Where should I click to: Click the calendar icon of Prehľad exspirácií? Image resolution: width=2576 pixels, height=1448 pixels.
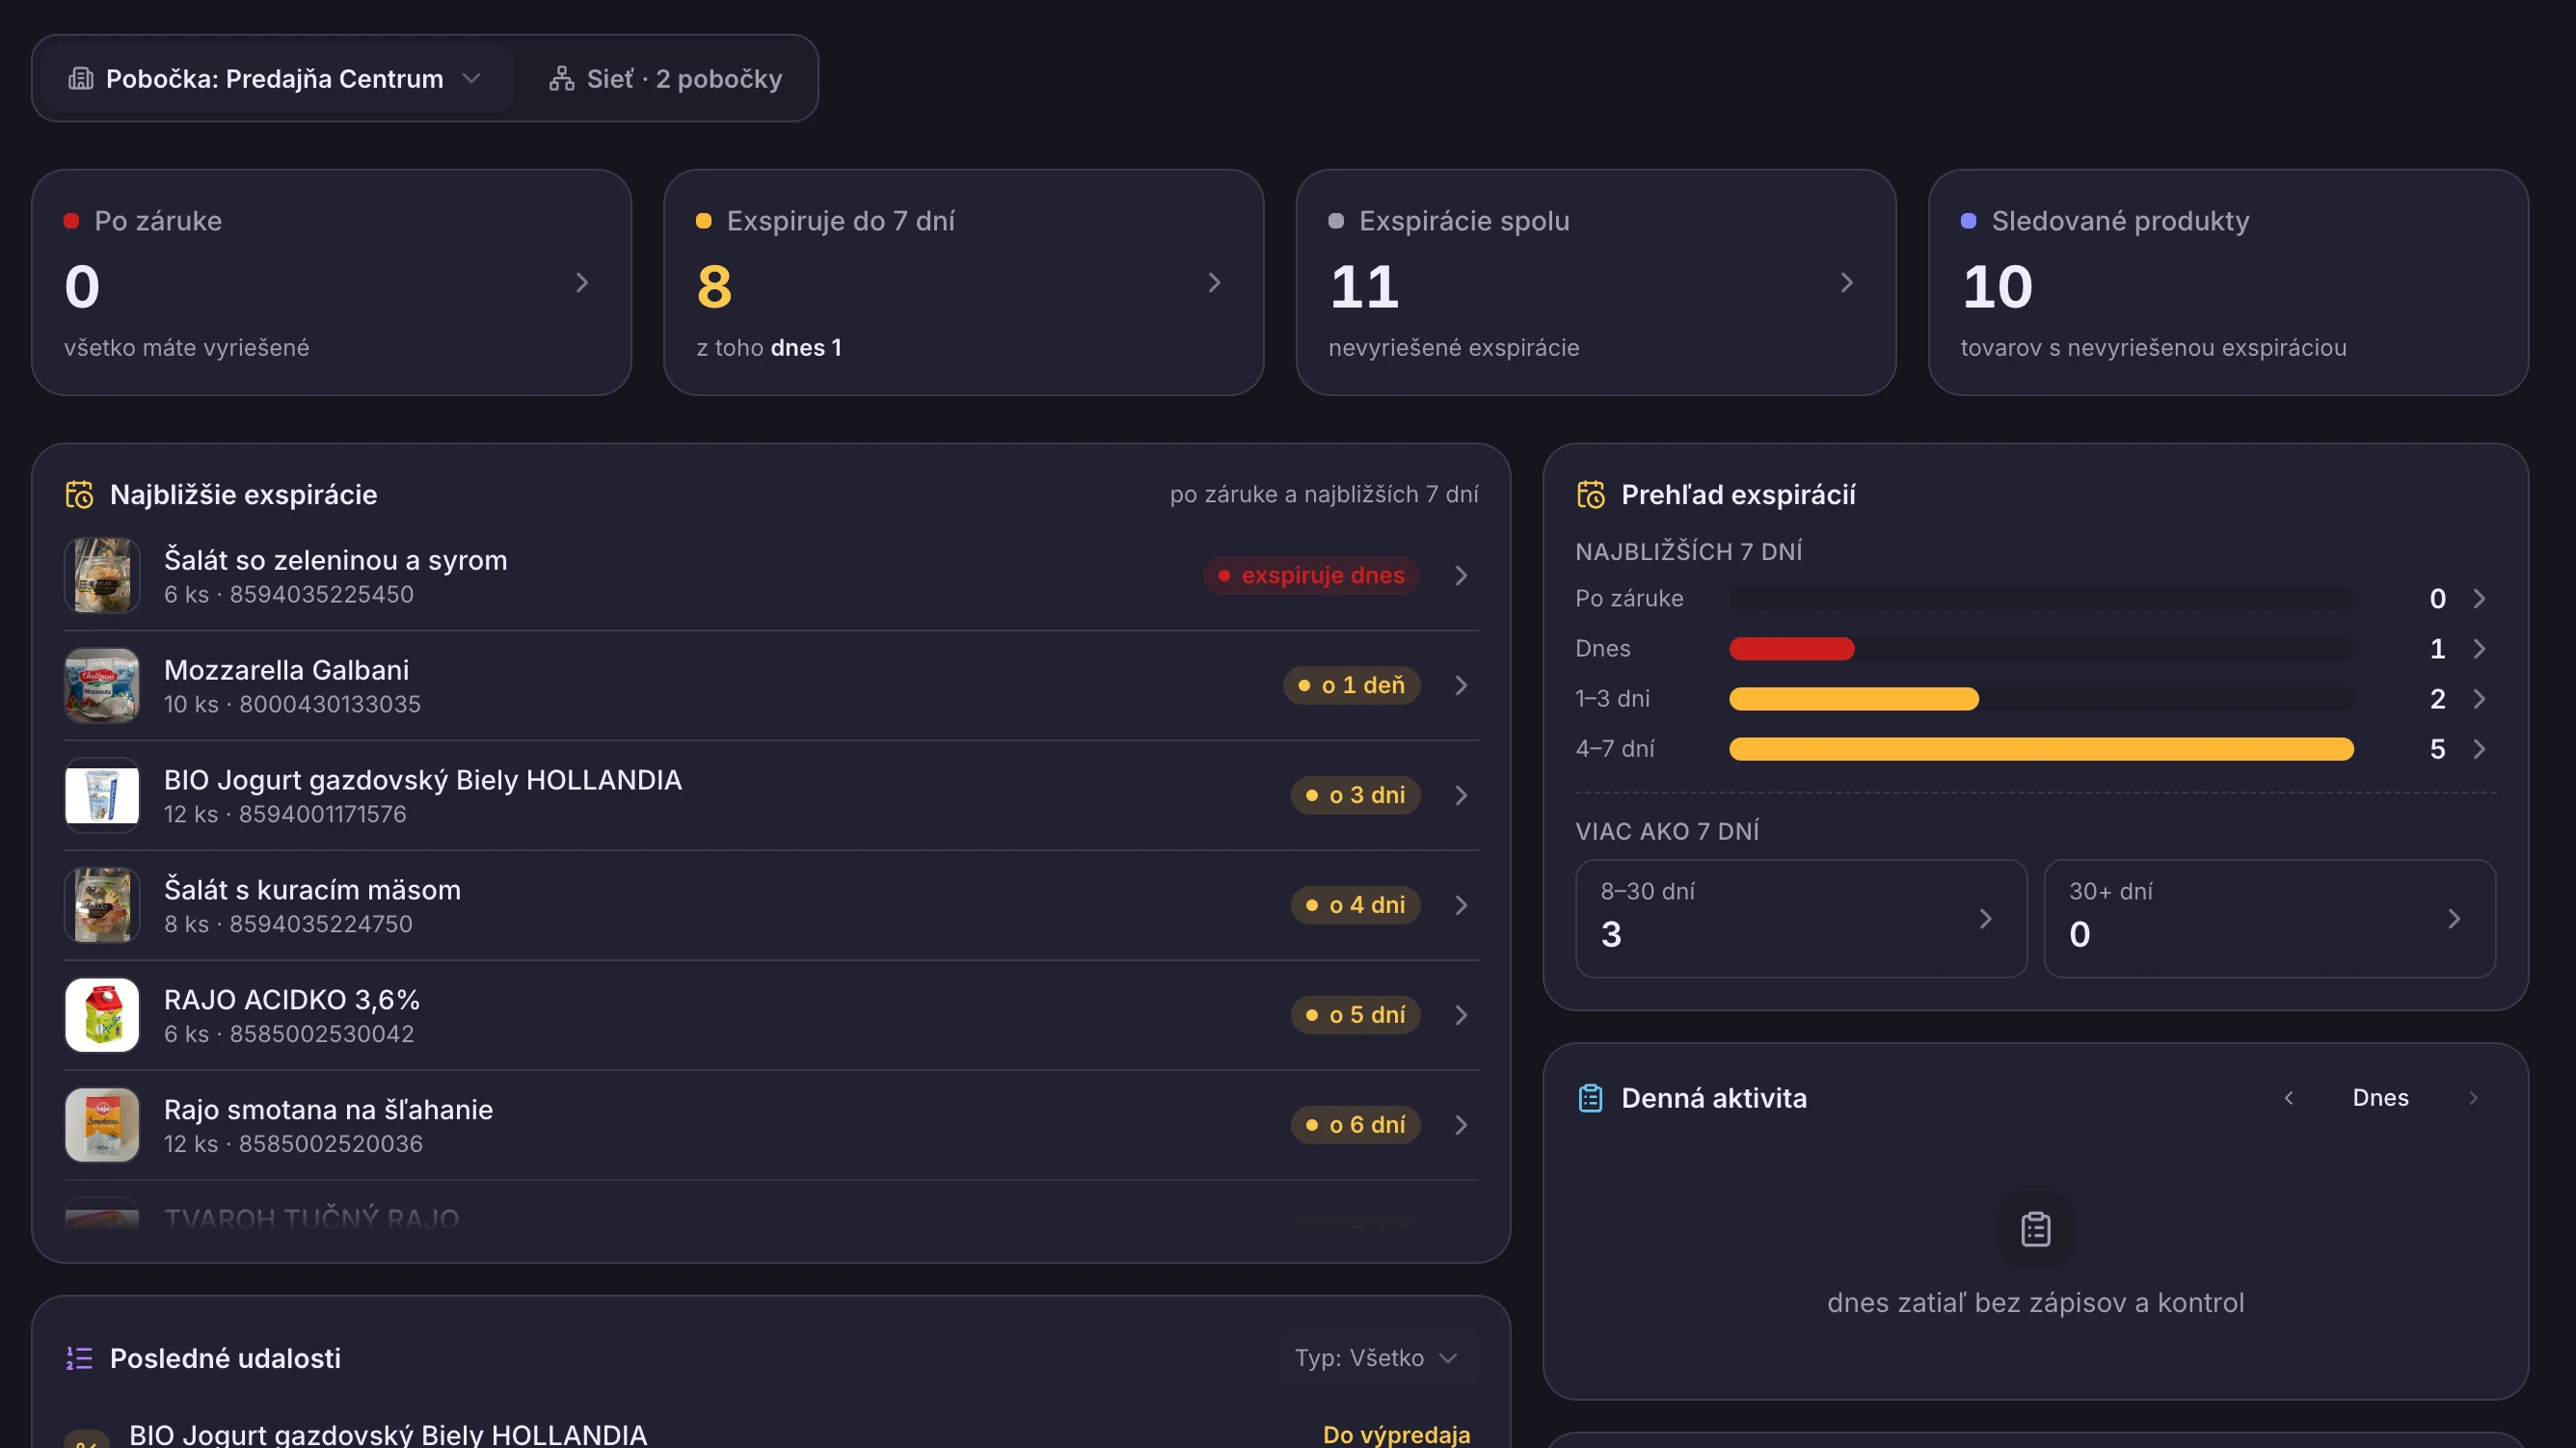pos(1590,494)
